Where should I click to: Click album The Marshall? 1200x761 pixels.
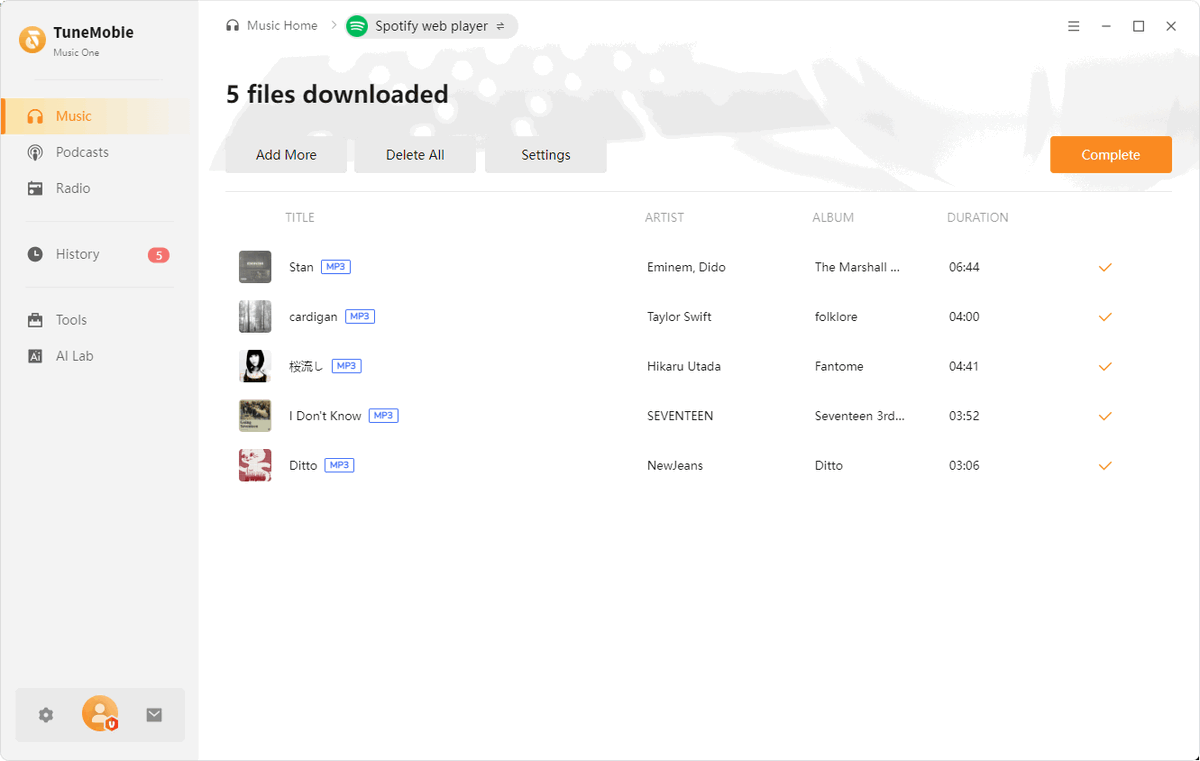tap(857, 267)
